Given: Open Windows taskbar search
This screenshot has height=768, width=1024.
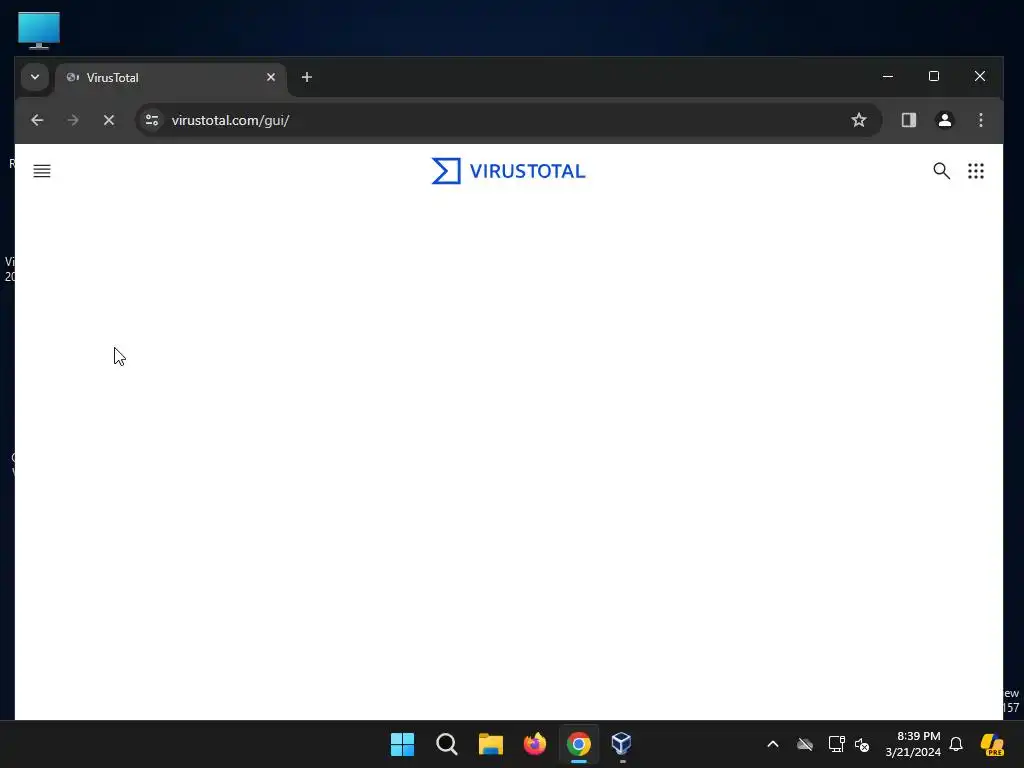Looking at the screenshot, I should click(447, 744).
